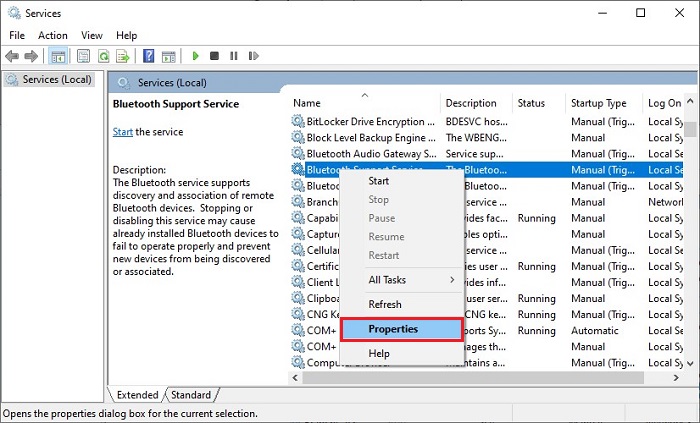700x423 pixels.
Task: Click the Back arrow toolbar icon
Action: click(12, 56)
